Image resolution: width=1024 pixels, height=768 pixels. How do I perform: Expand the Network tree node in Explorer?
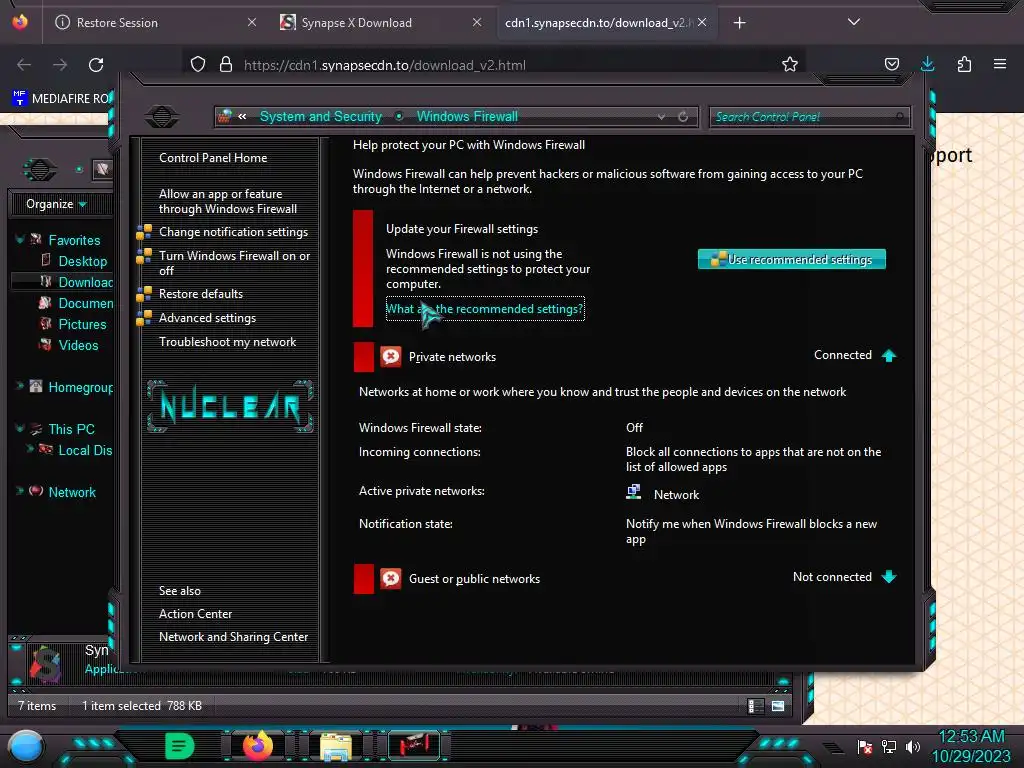(20, 490)
